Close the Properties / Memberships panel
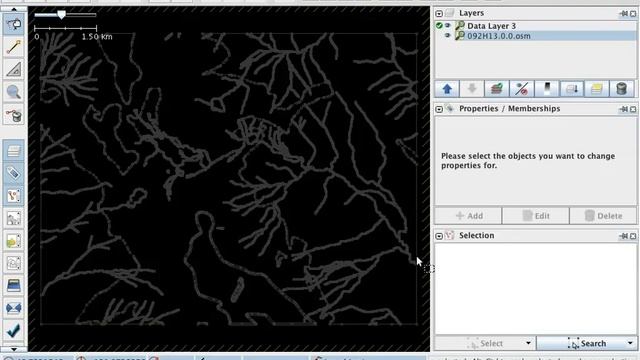This screenshot has height=360, width=640. point(633,109)
